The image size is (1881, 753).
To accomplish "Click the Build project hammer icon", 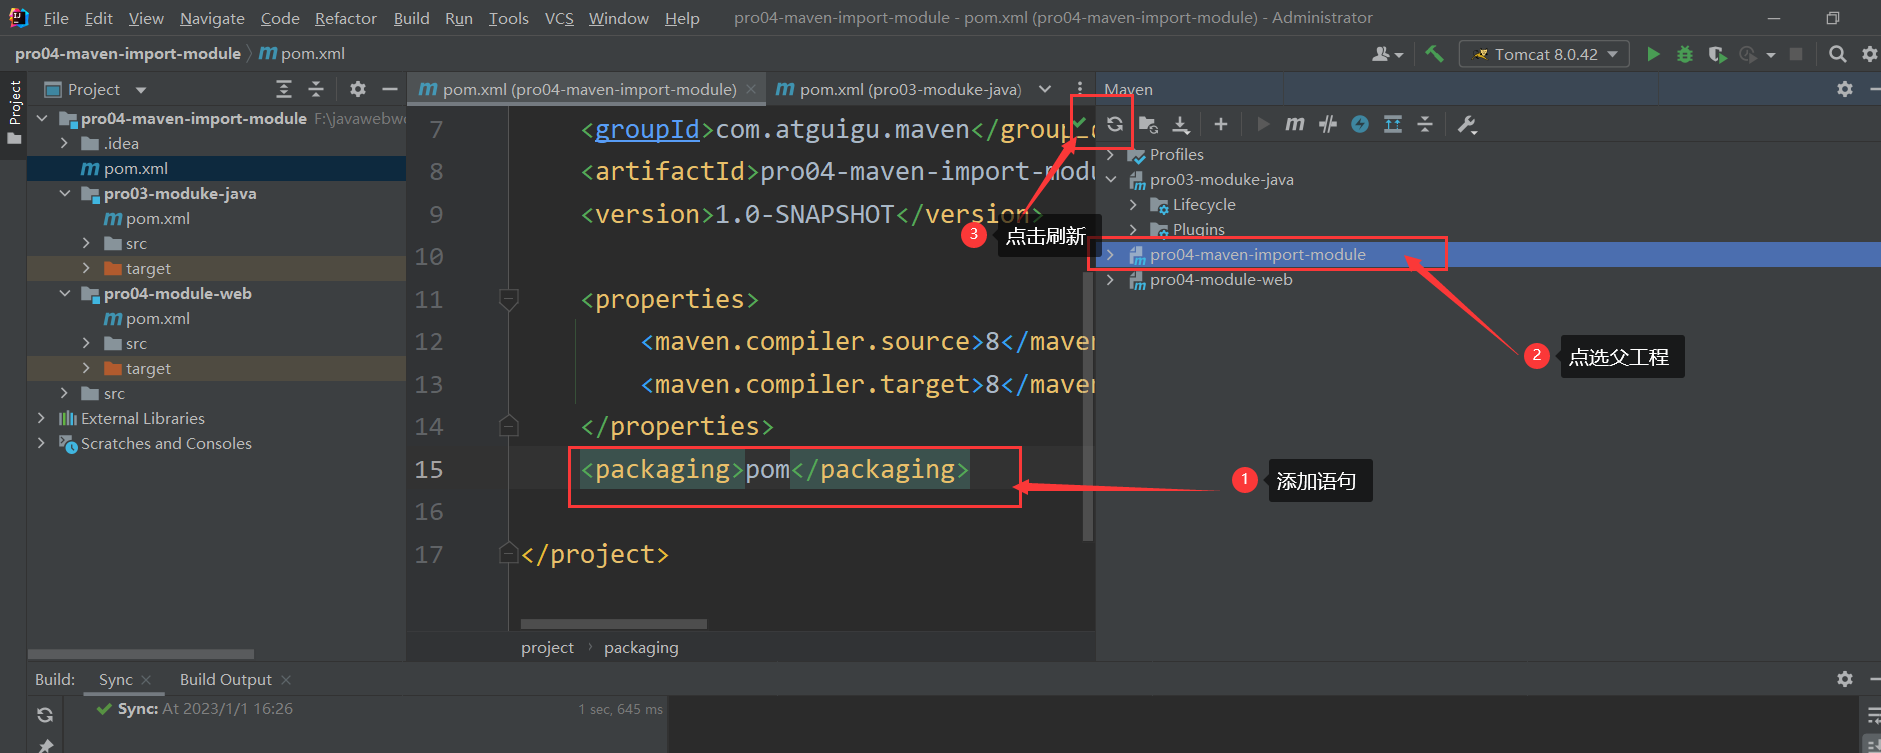I will (1434, 54).
